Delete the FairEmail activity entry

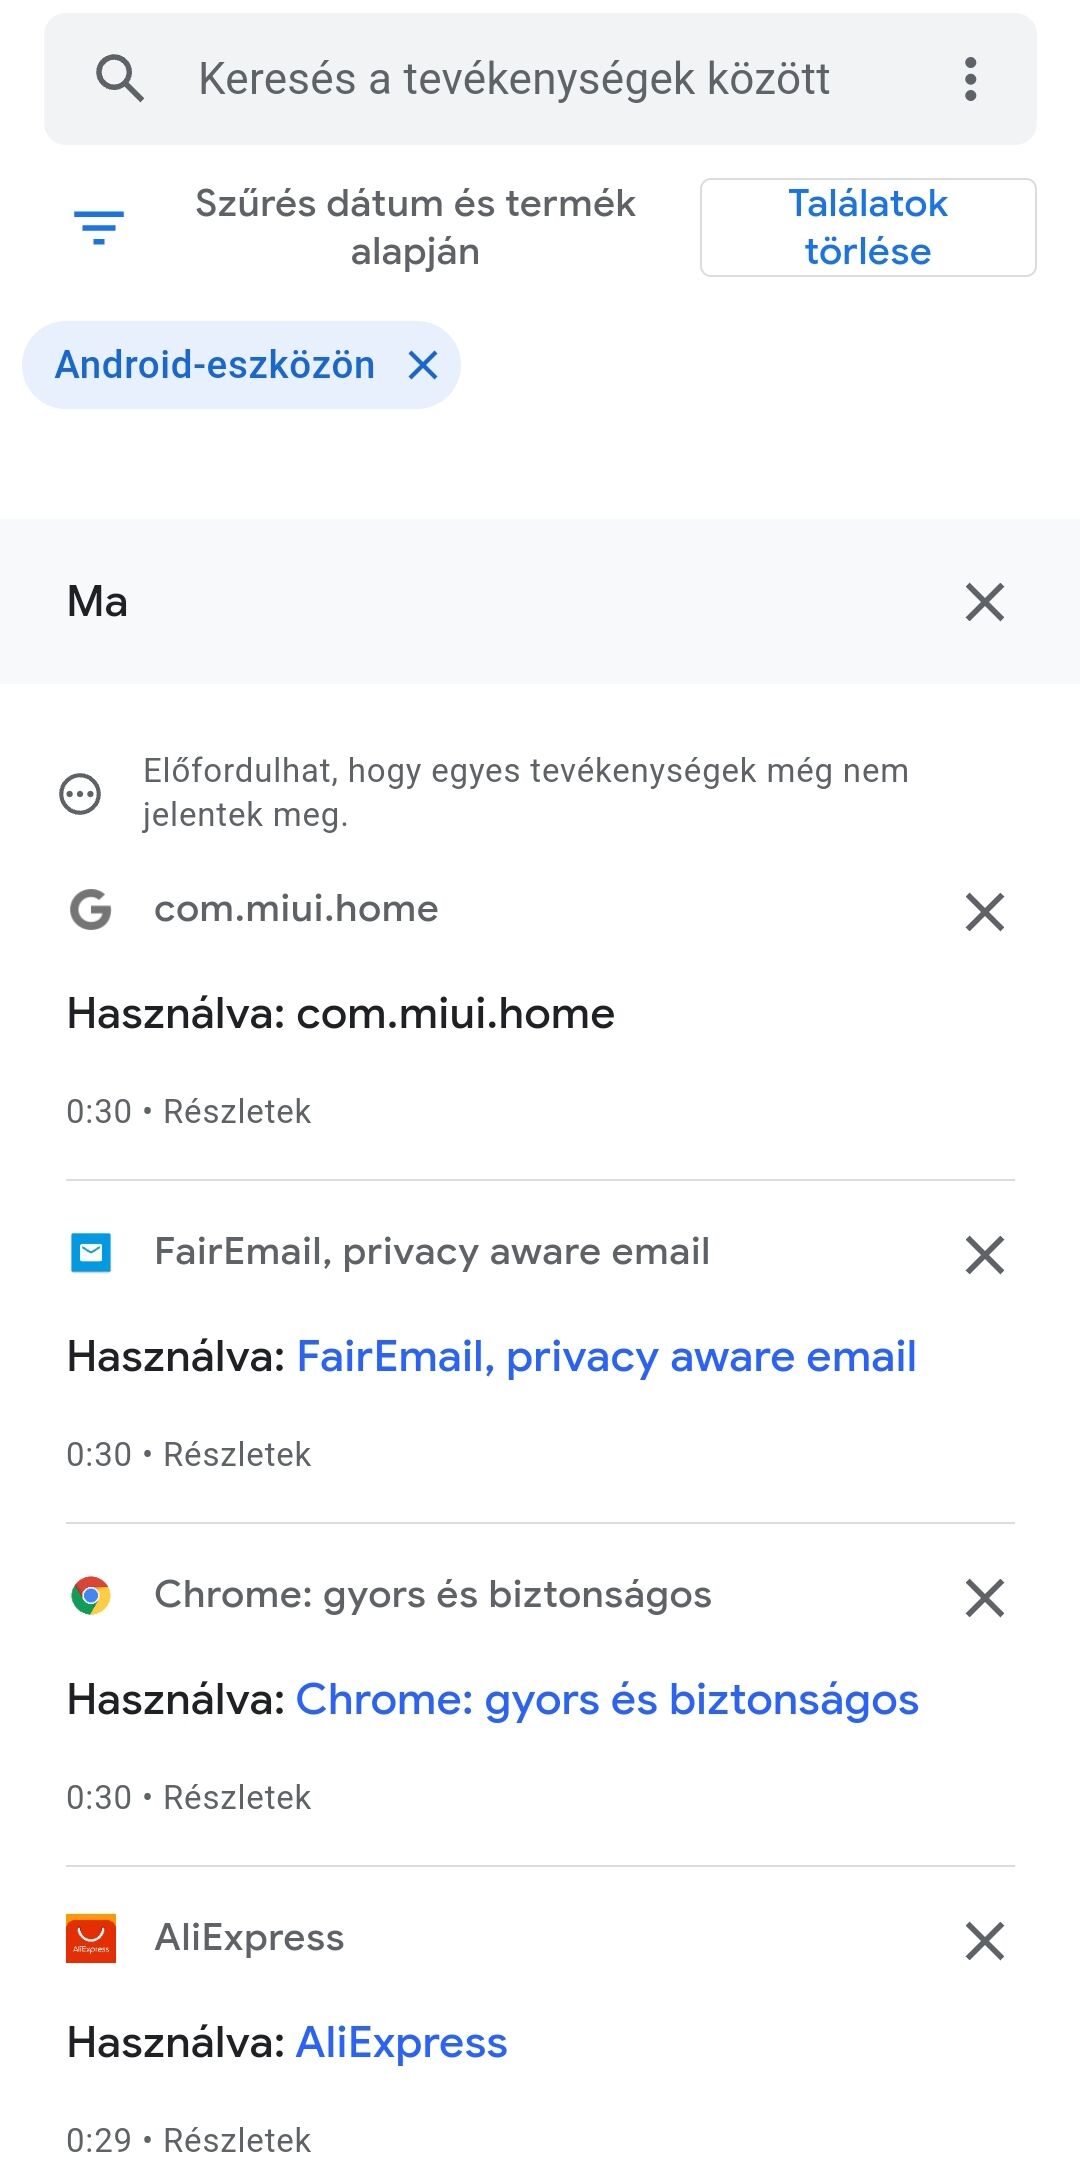984,1254
